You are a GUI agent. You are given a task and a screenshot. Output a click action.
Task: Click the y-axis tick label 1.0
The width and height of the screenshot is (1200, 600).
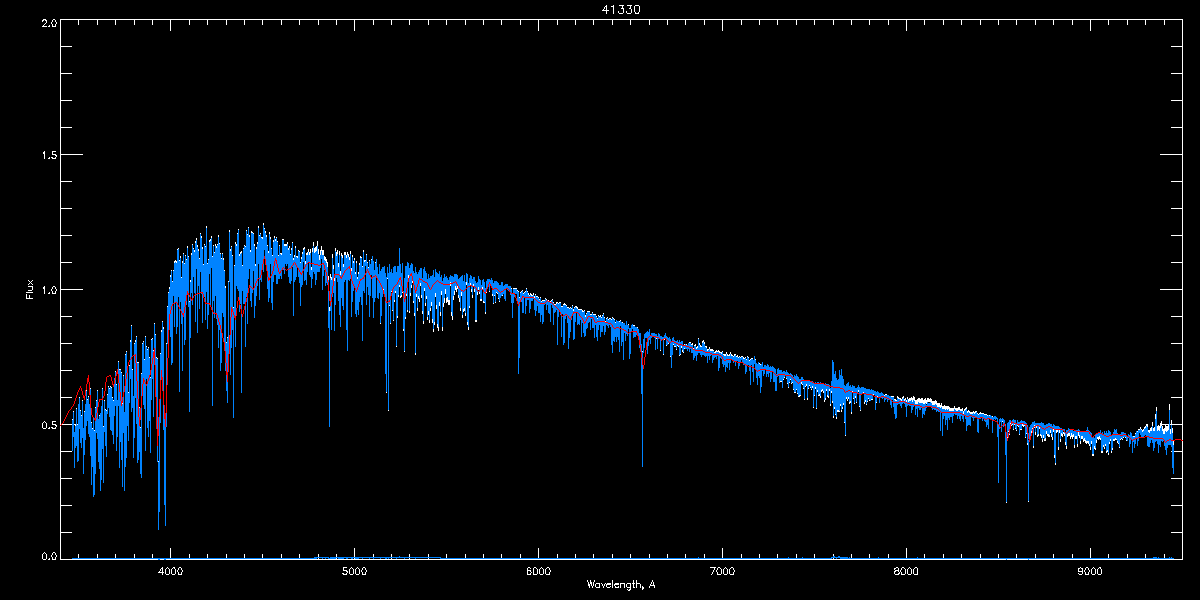pyautogui.click(x=49, y=290)
